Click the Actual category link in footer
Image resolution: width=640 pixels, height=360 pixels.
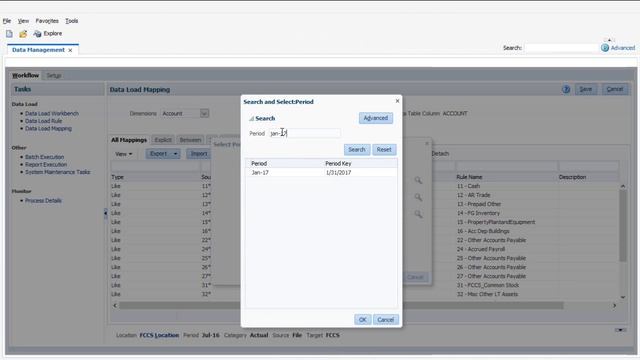tap(259, 335)
